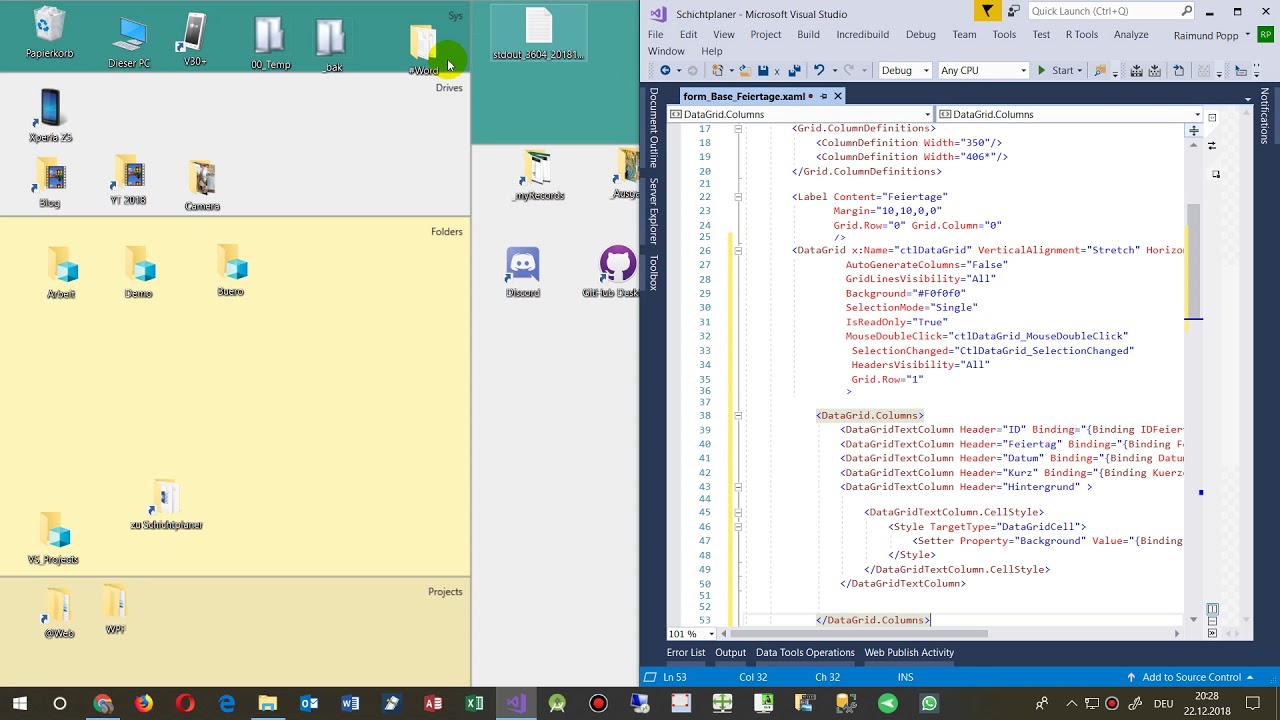Open the Toolbox side tab
Image resolution: width=1280 pixels, height=720 pixels.
coord(654,272)
